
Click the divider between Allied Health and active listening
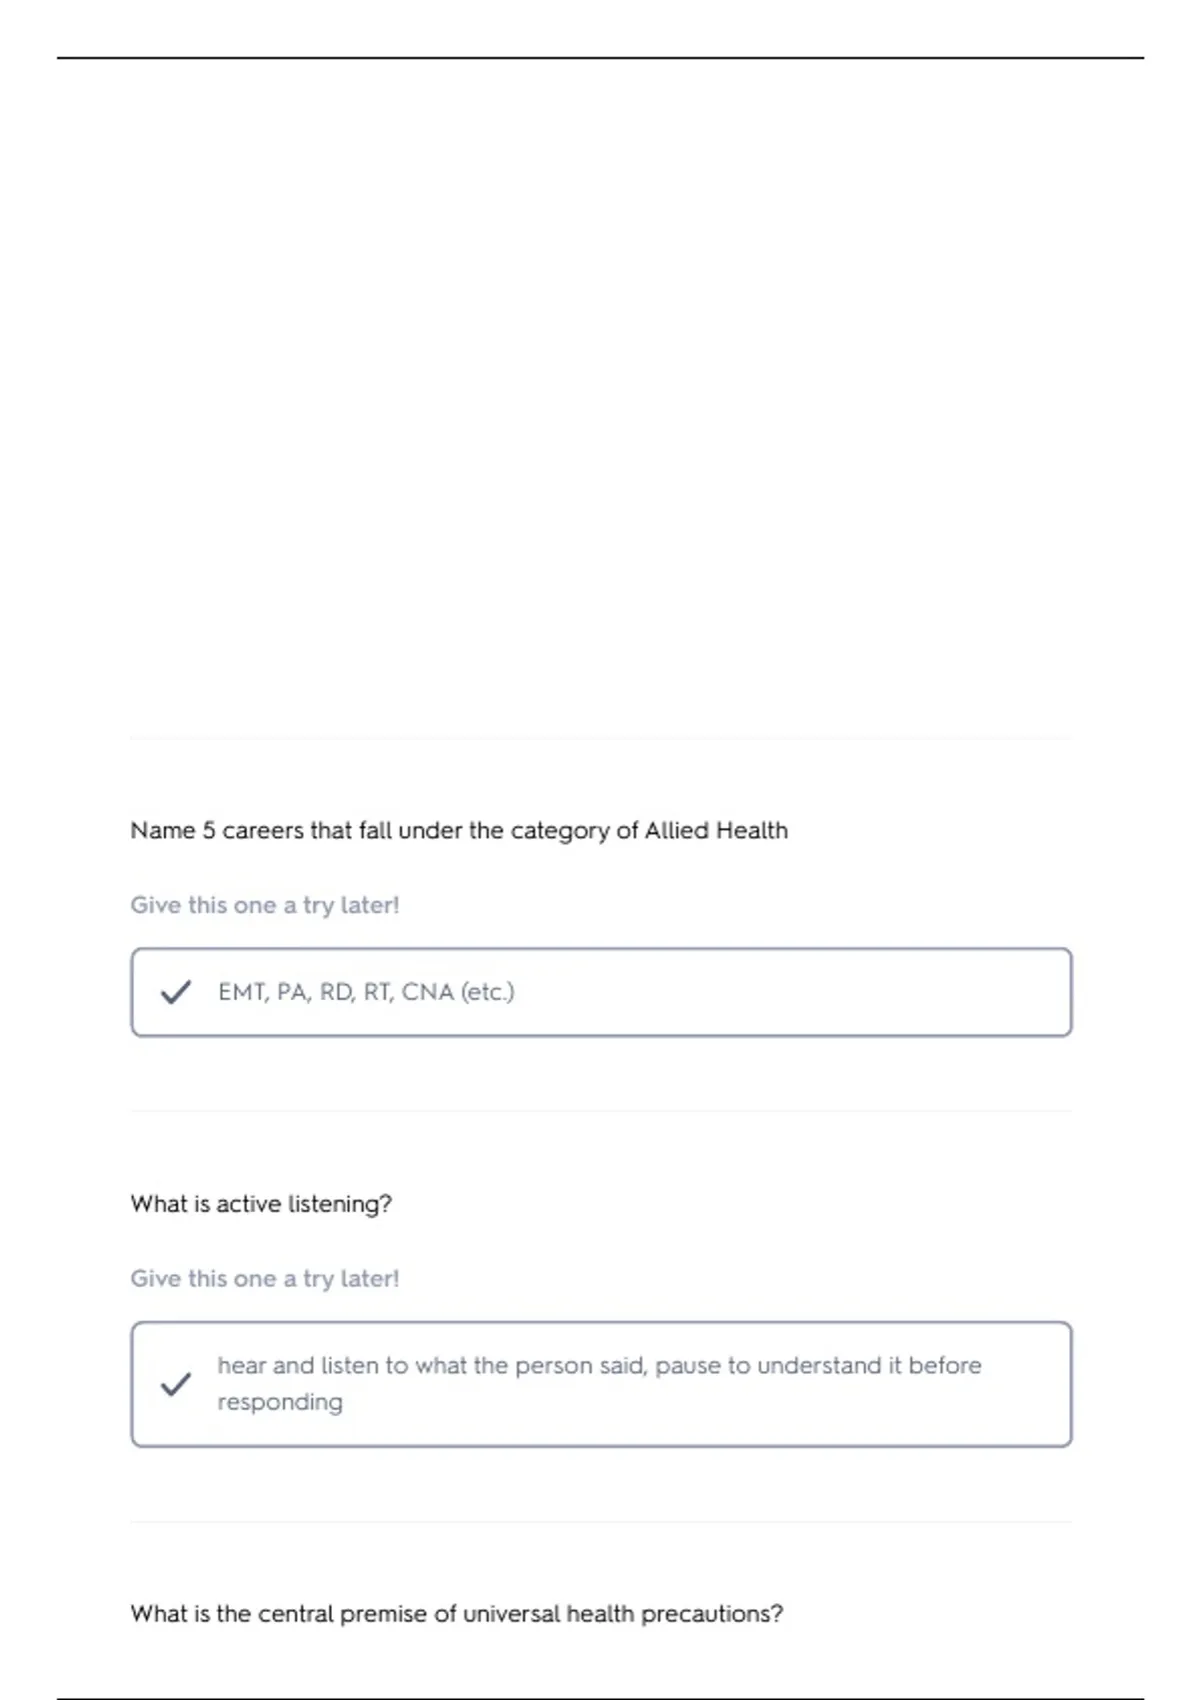[601, 1111]
